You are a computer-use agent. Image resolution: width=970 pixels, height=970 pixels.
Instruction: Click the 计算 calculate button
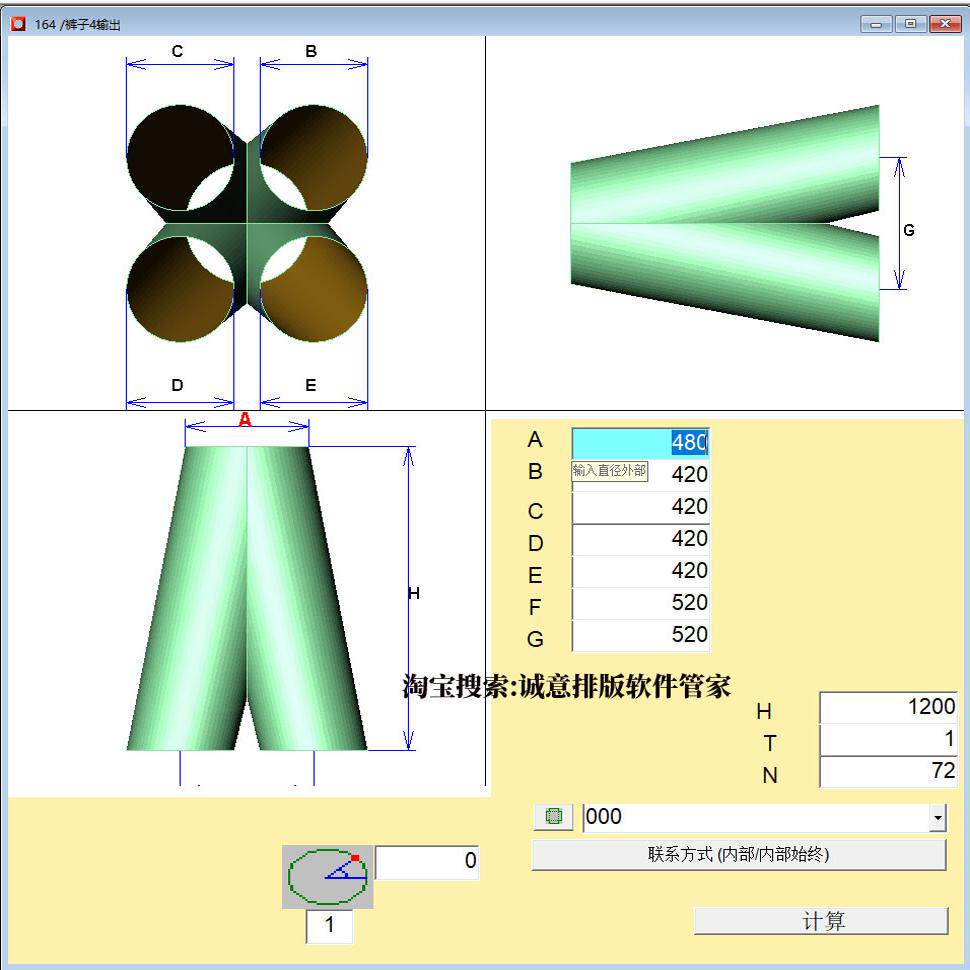coord(821,921)
